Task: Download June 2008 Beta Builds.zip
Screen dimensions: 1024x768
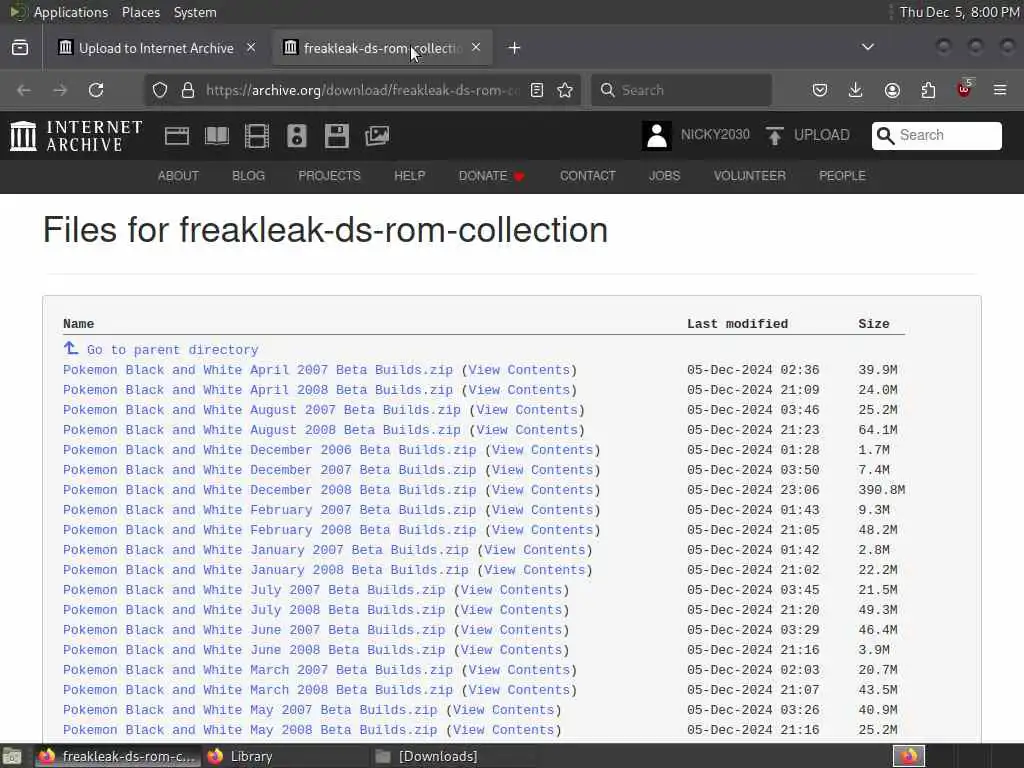Action: 254,650
